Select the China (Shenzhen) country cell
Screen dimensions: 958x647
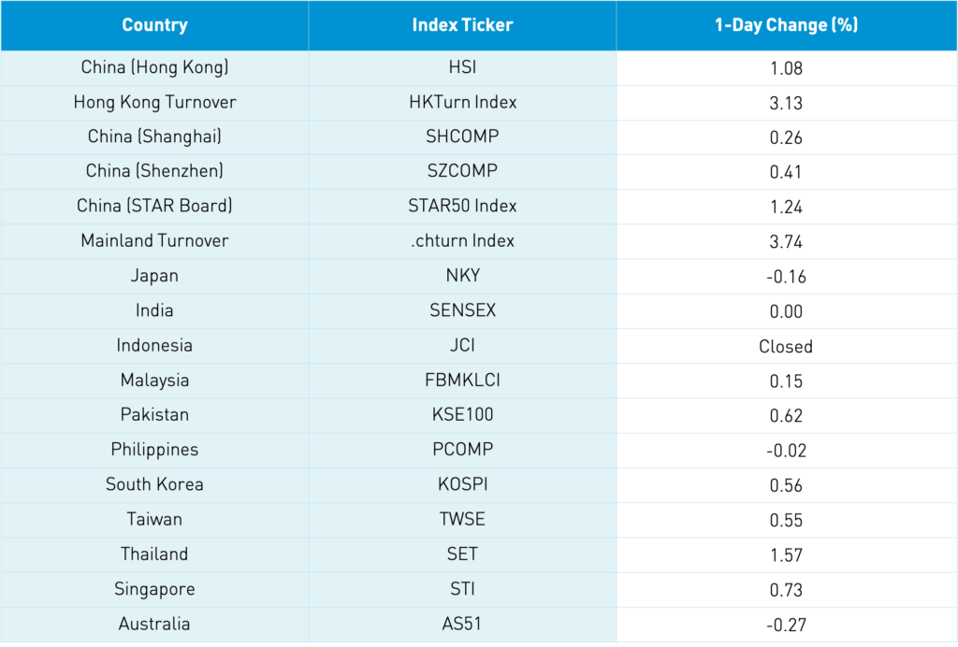click(x=154, y=172)
